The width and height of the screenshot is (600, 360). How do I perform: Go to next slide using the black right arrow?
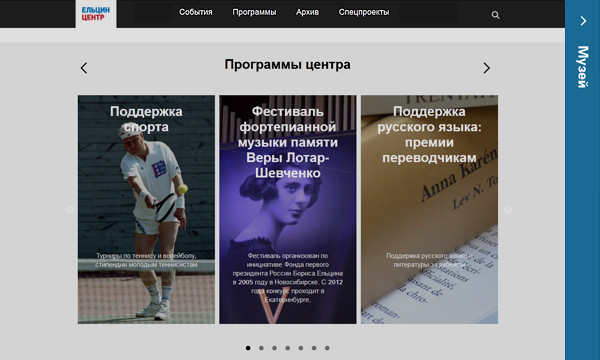tap(486, 68)
